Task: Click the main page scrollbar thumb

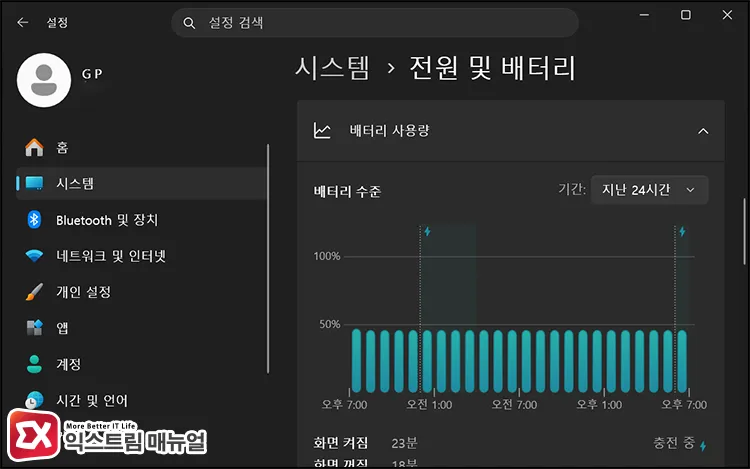Action: (744, 231)
